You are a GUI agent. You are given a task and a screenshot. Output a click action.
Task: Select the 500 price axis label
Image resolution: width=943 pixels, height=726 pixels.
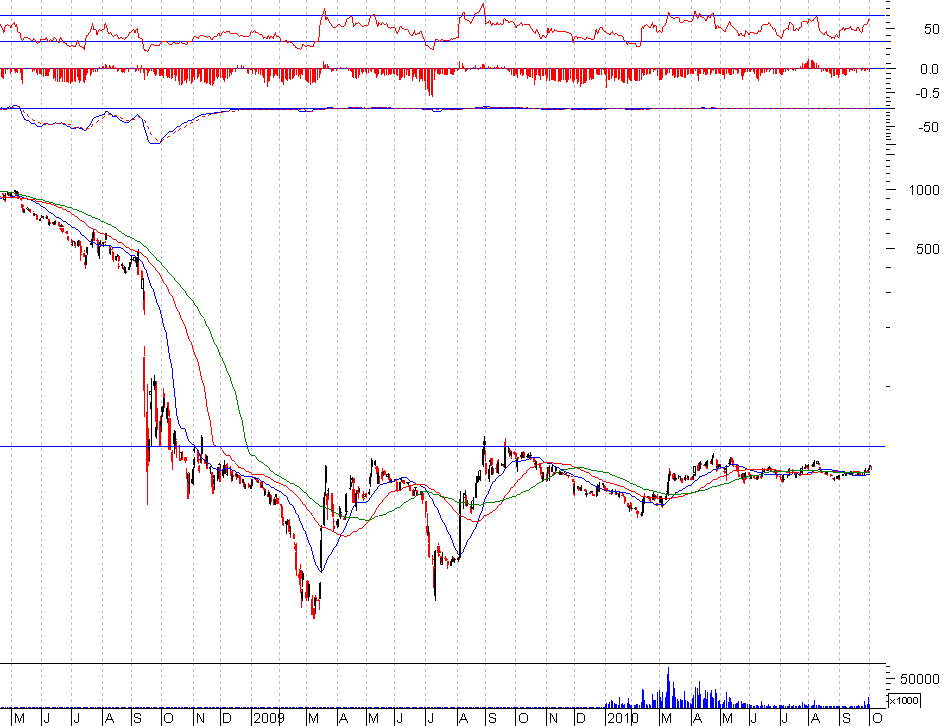pos(927,249)
